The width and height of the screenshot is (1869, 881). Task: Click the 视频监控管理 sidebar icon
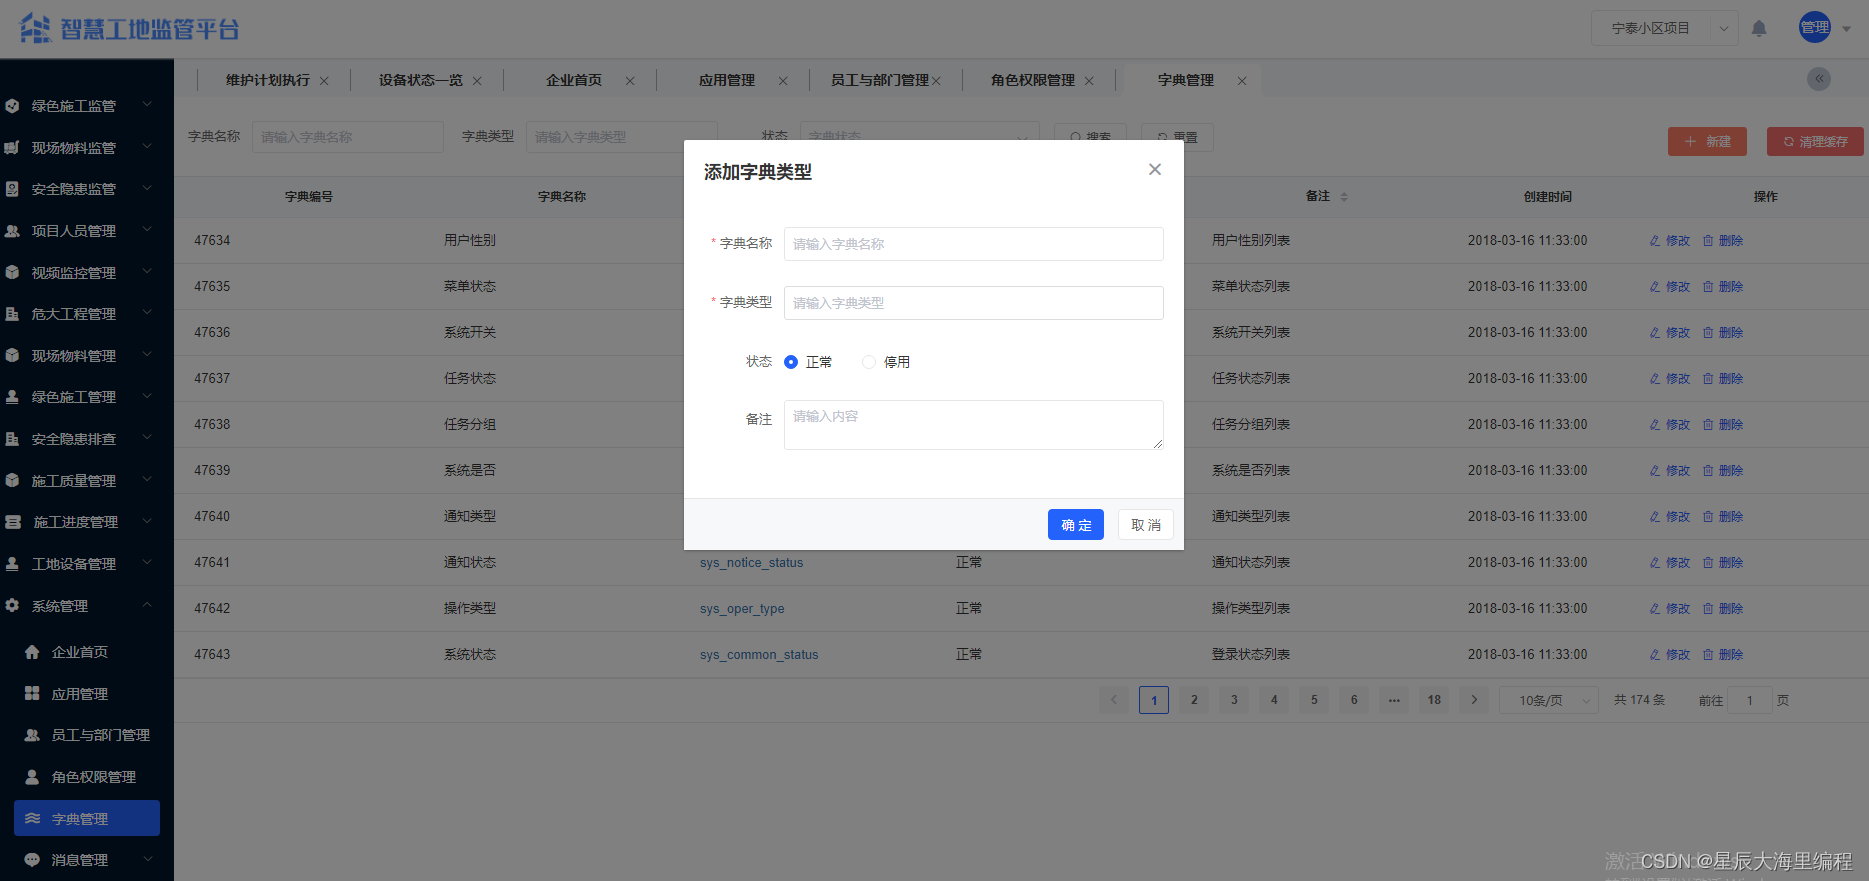(12, 272)
